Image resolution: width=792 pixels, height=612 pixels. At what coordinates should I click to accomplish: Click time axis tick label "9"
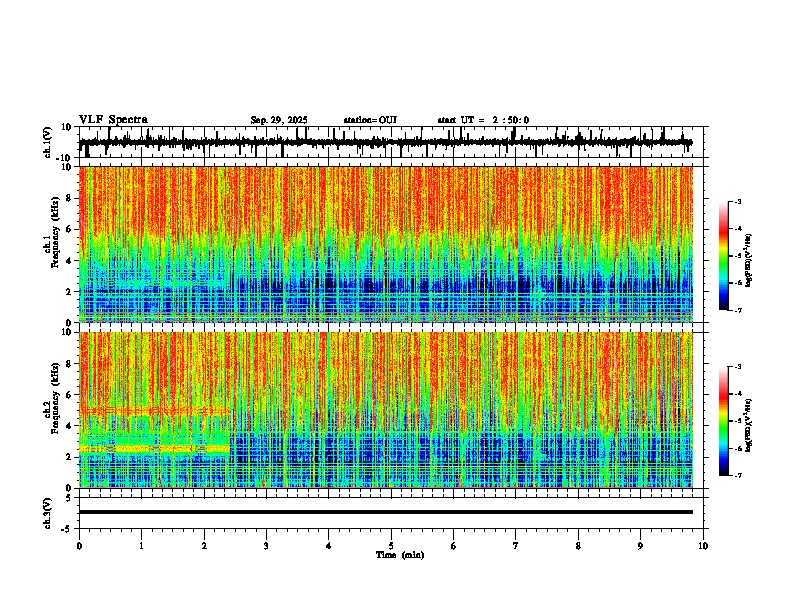(x=640, y=546)
